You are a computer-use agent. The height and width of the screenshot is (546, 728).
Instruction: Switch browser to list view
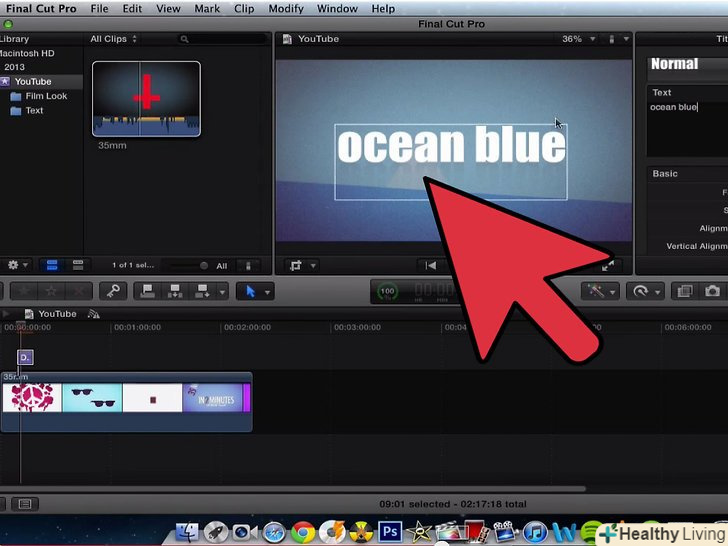click(77, 265)
